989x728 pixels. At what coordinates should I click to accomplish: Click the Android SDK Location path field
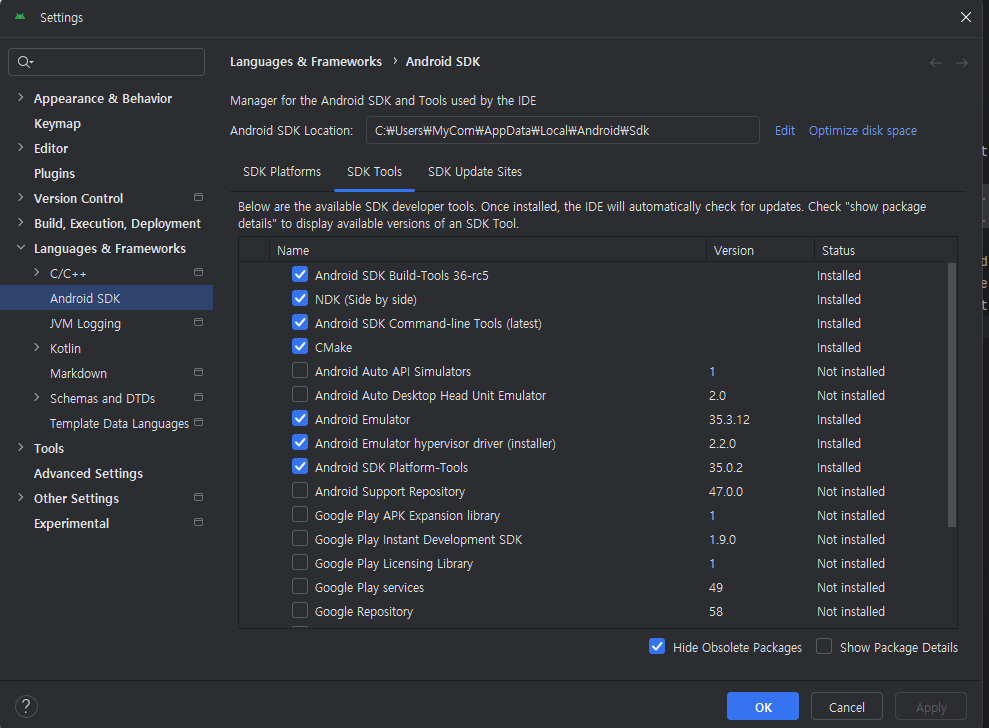pos(563,130)
